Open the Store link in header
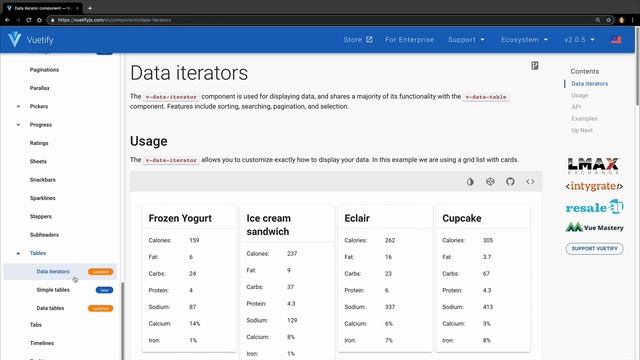 tap(358, 40)
